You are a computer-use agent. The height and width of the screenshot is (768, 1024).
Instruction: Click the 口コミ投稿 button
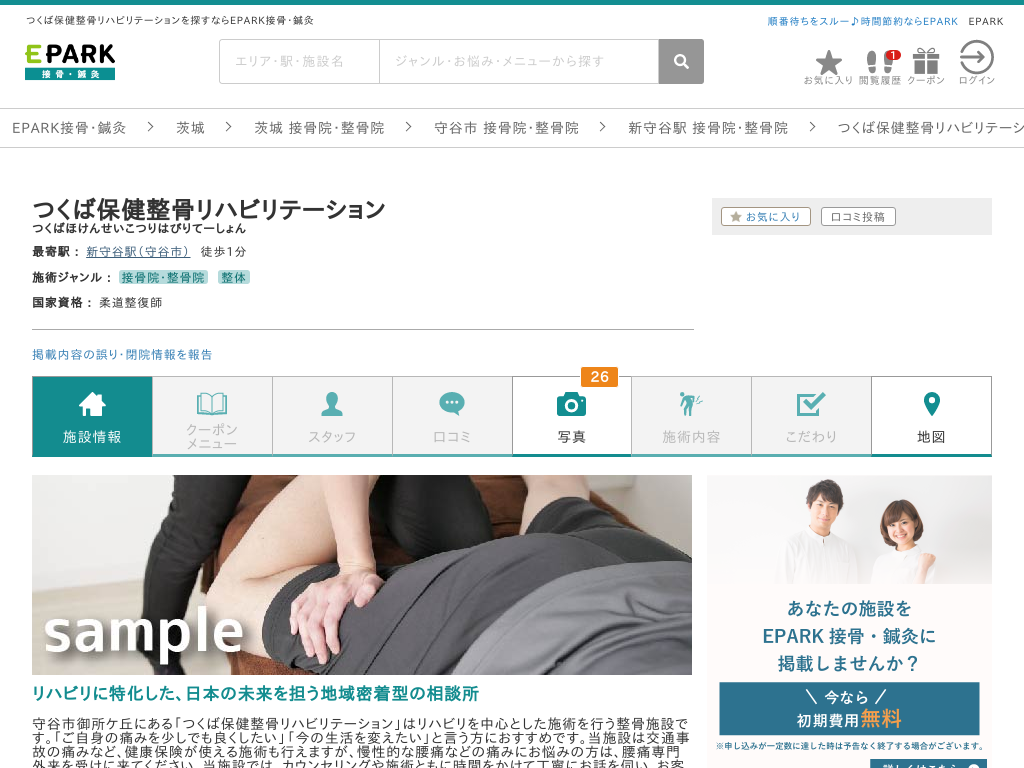(858, 217)
